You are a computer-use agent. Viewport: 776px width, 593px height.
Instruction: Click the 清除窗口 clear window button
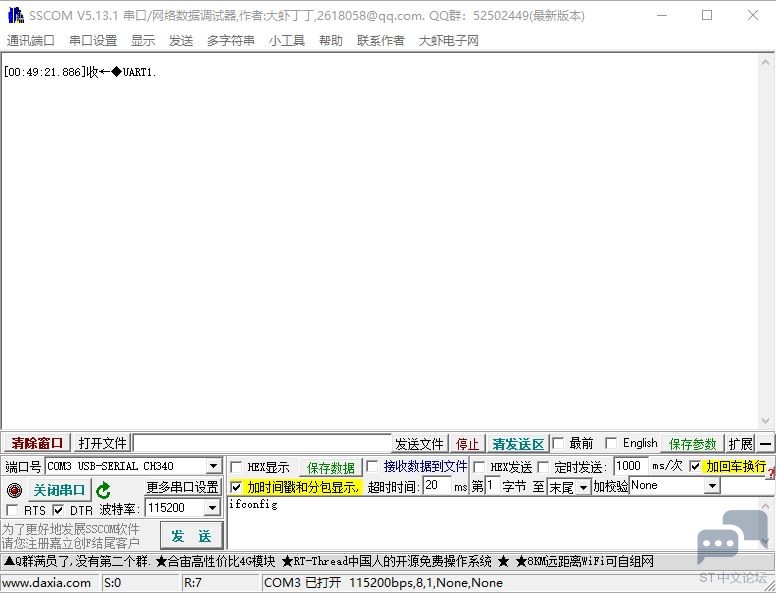pos(37,443)
